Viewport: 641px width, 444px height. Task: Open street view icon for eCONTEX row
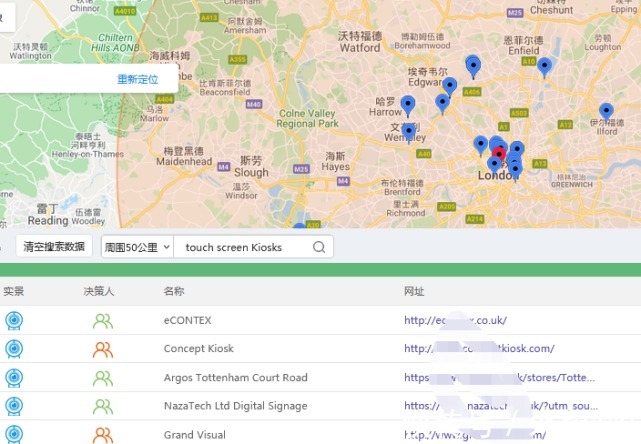pyautogui.click(x=14, y=321)
